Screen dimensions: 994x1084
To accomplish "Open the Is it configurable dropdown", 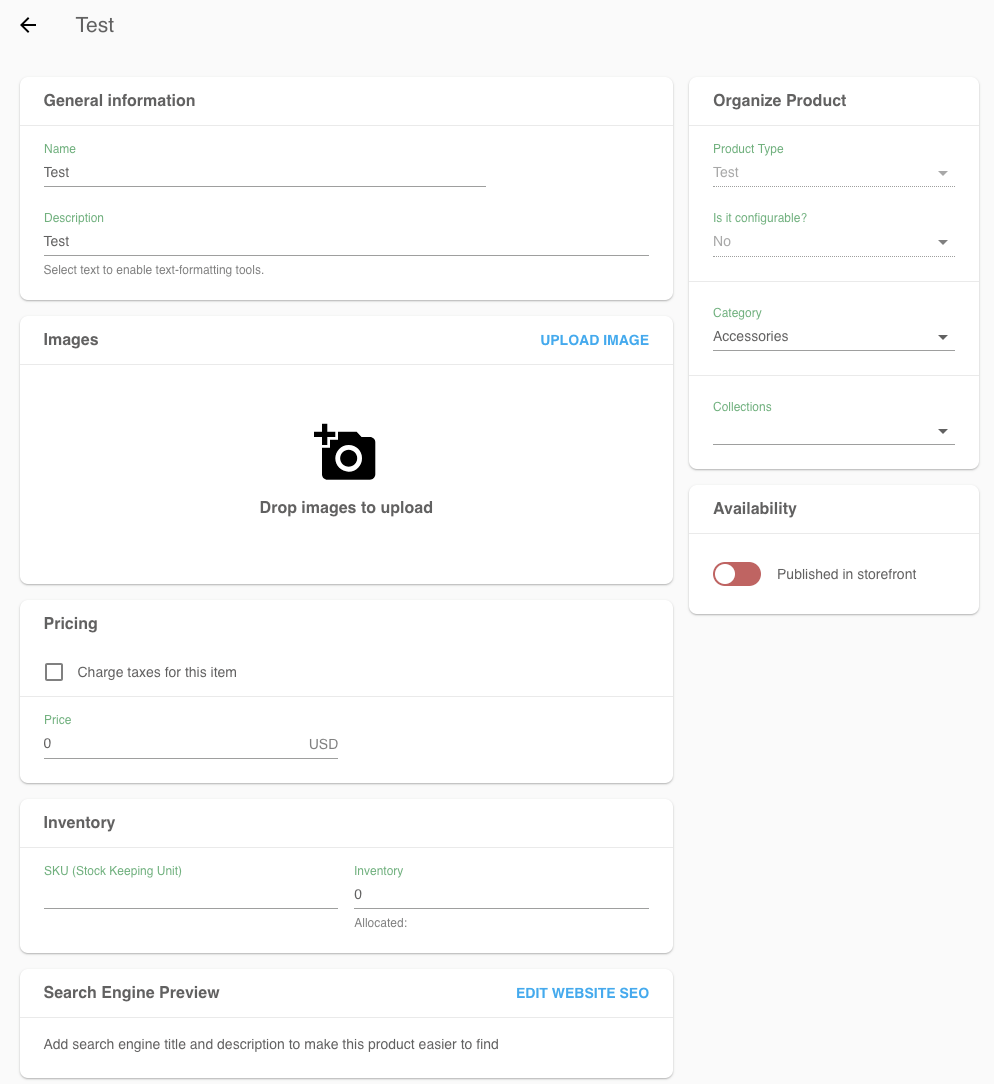I will click(x=834, y=242).
